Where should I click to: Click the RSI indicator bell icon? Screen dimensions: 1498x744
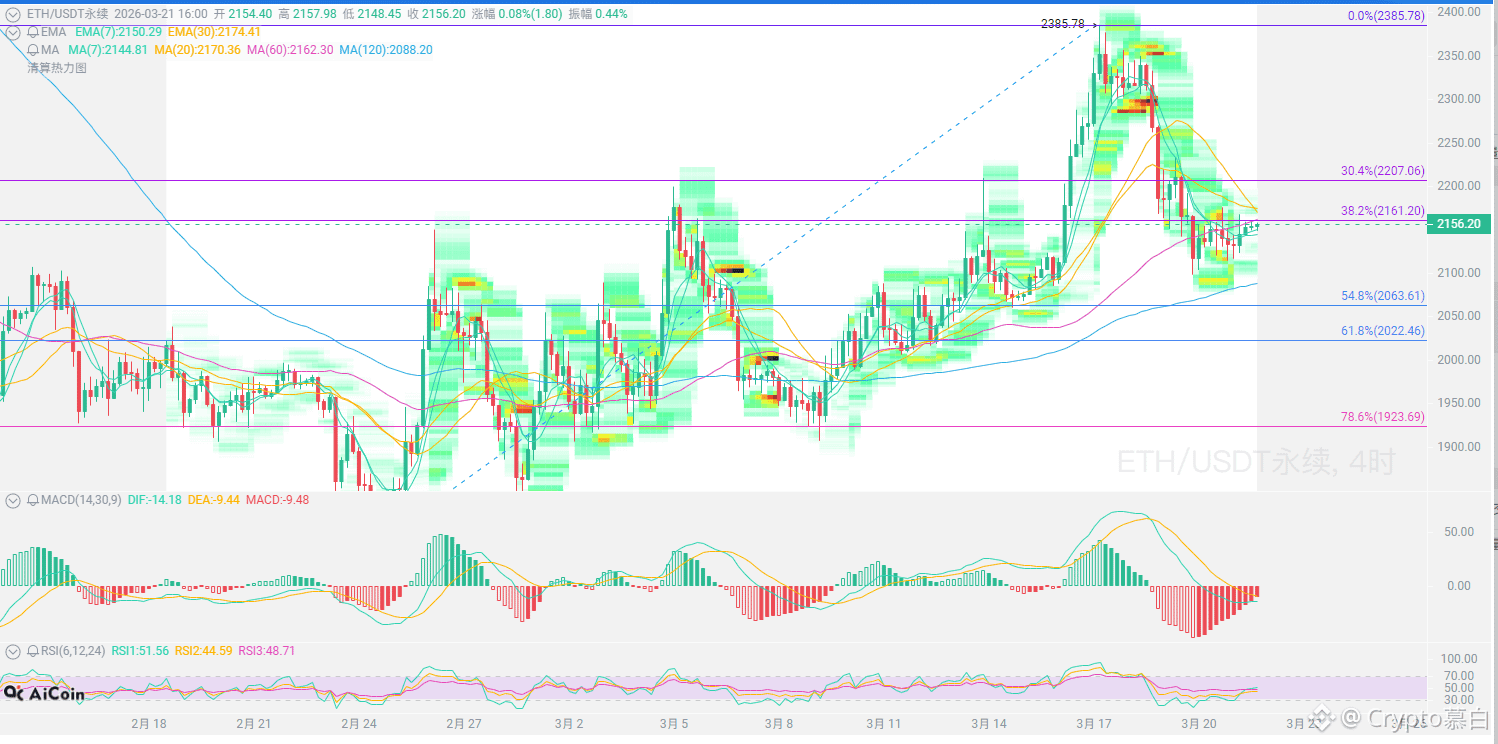tap(34, 651)
